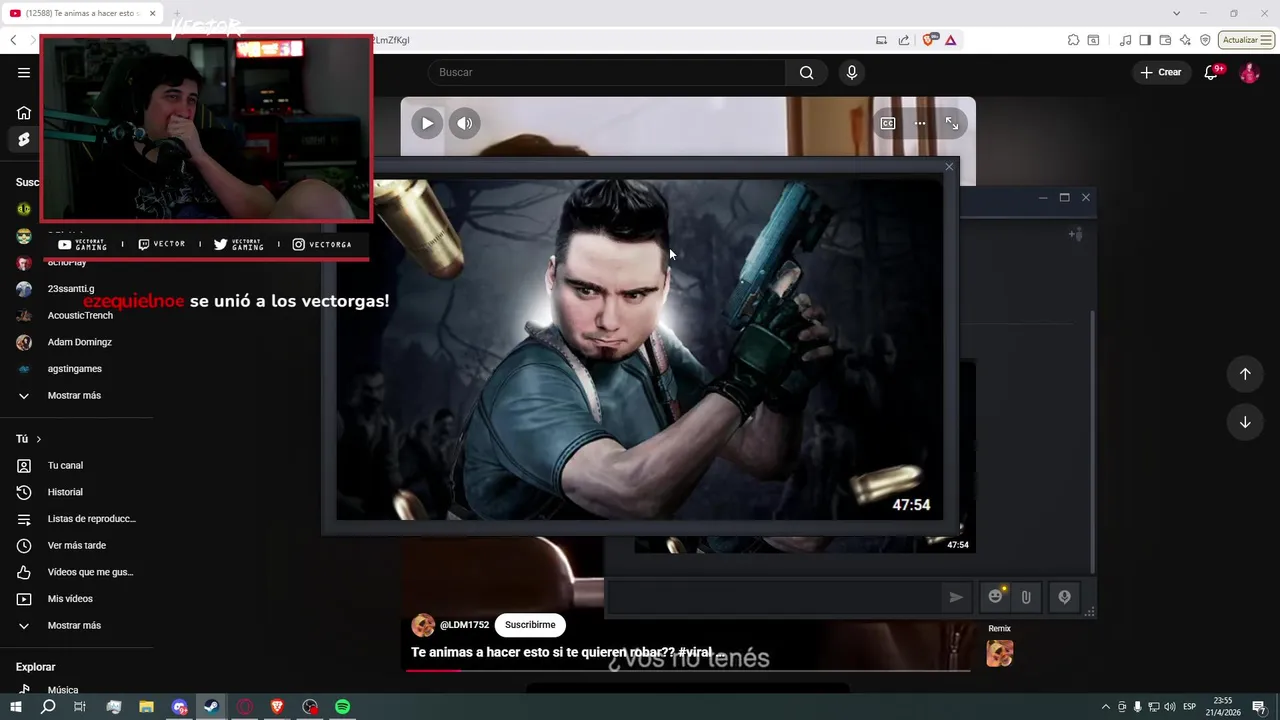Open the YouTube guide hamburger menu
This screenshot has height=720, width=1280.
[x=24, y=72]
